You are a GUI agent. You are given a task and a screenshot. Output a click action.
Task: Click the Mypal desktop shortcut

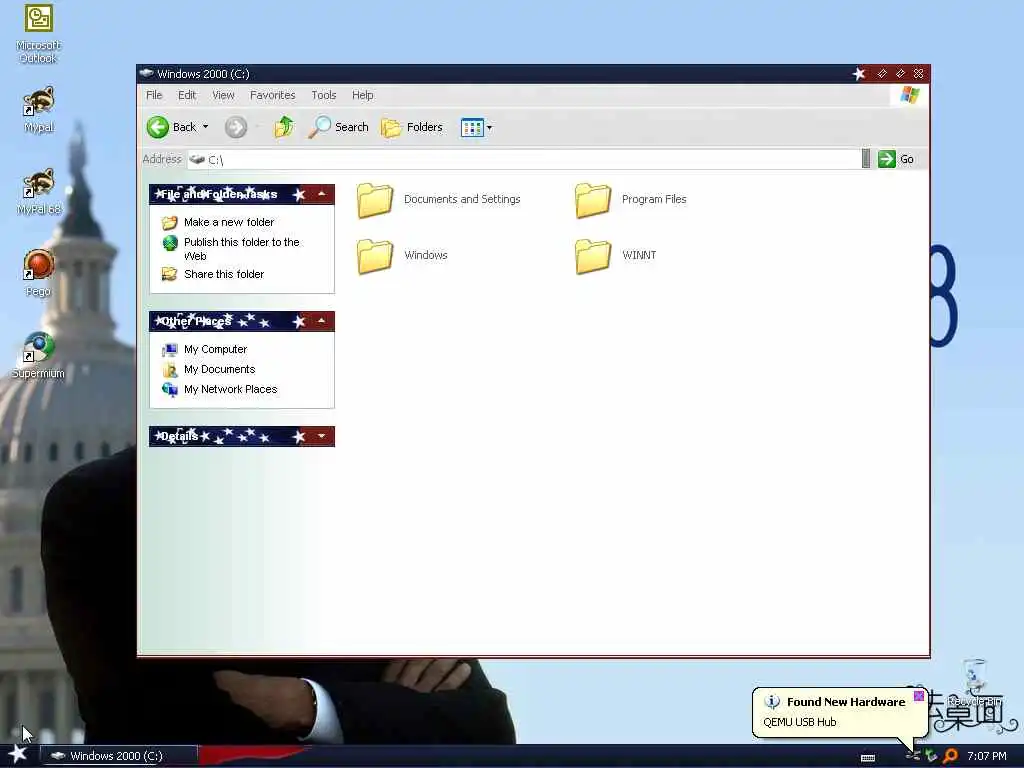39,109
